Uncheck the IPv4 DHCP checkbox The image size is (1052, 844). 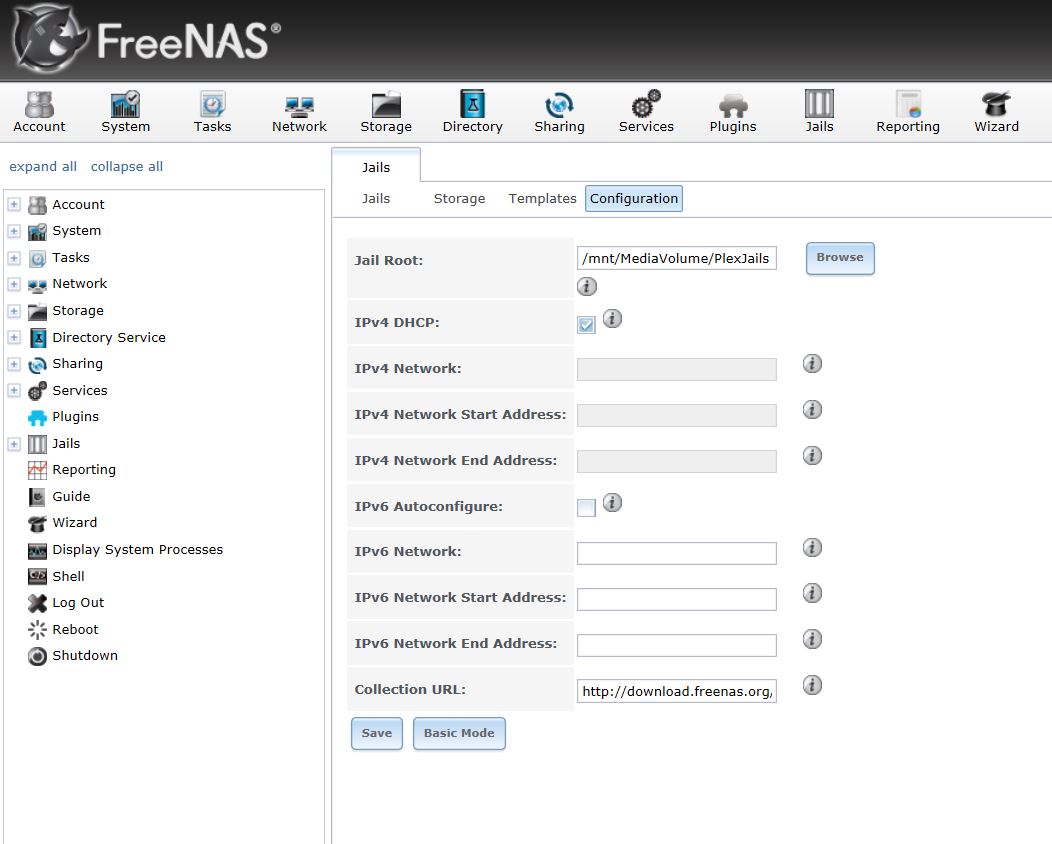pyautogui.click(x=586, y=325)
